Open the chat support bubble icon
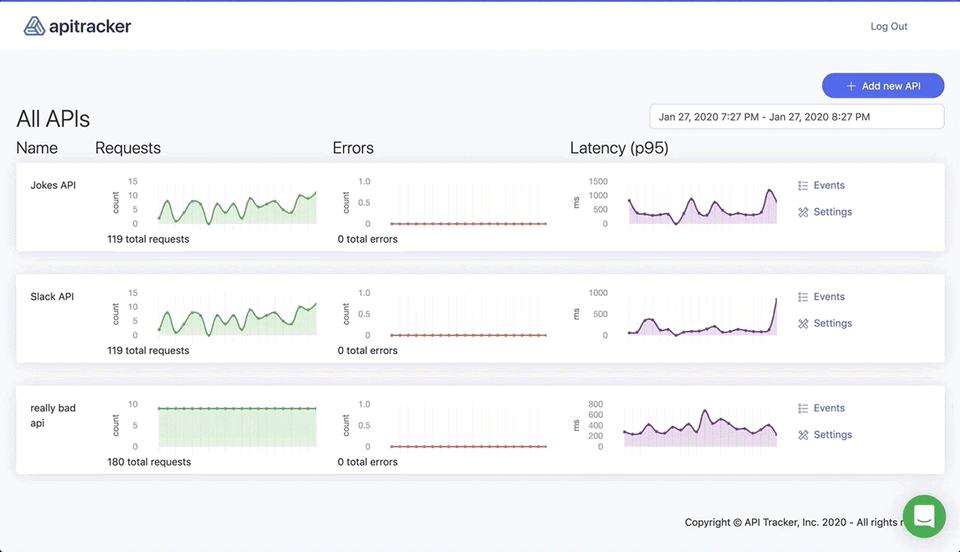Image resolution: width=960 pixels, height=552 pixels. 924,516
